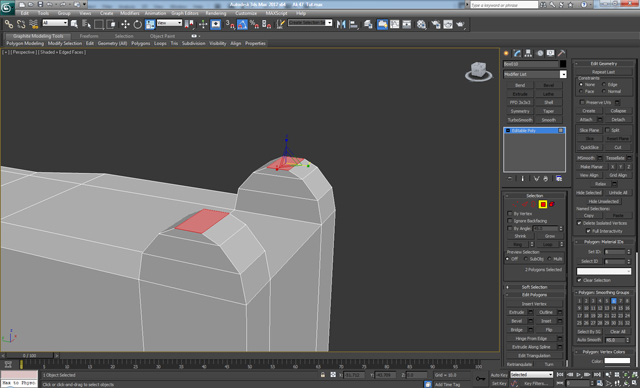Viewport: 640px width, 388px height.
Task: Enable the By Angle checkbox
Action: (510, 228)
